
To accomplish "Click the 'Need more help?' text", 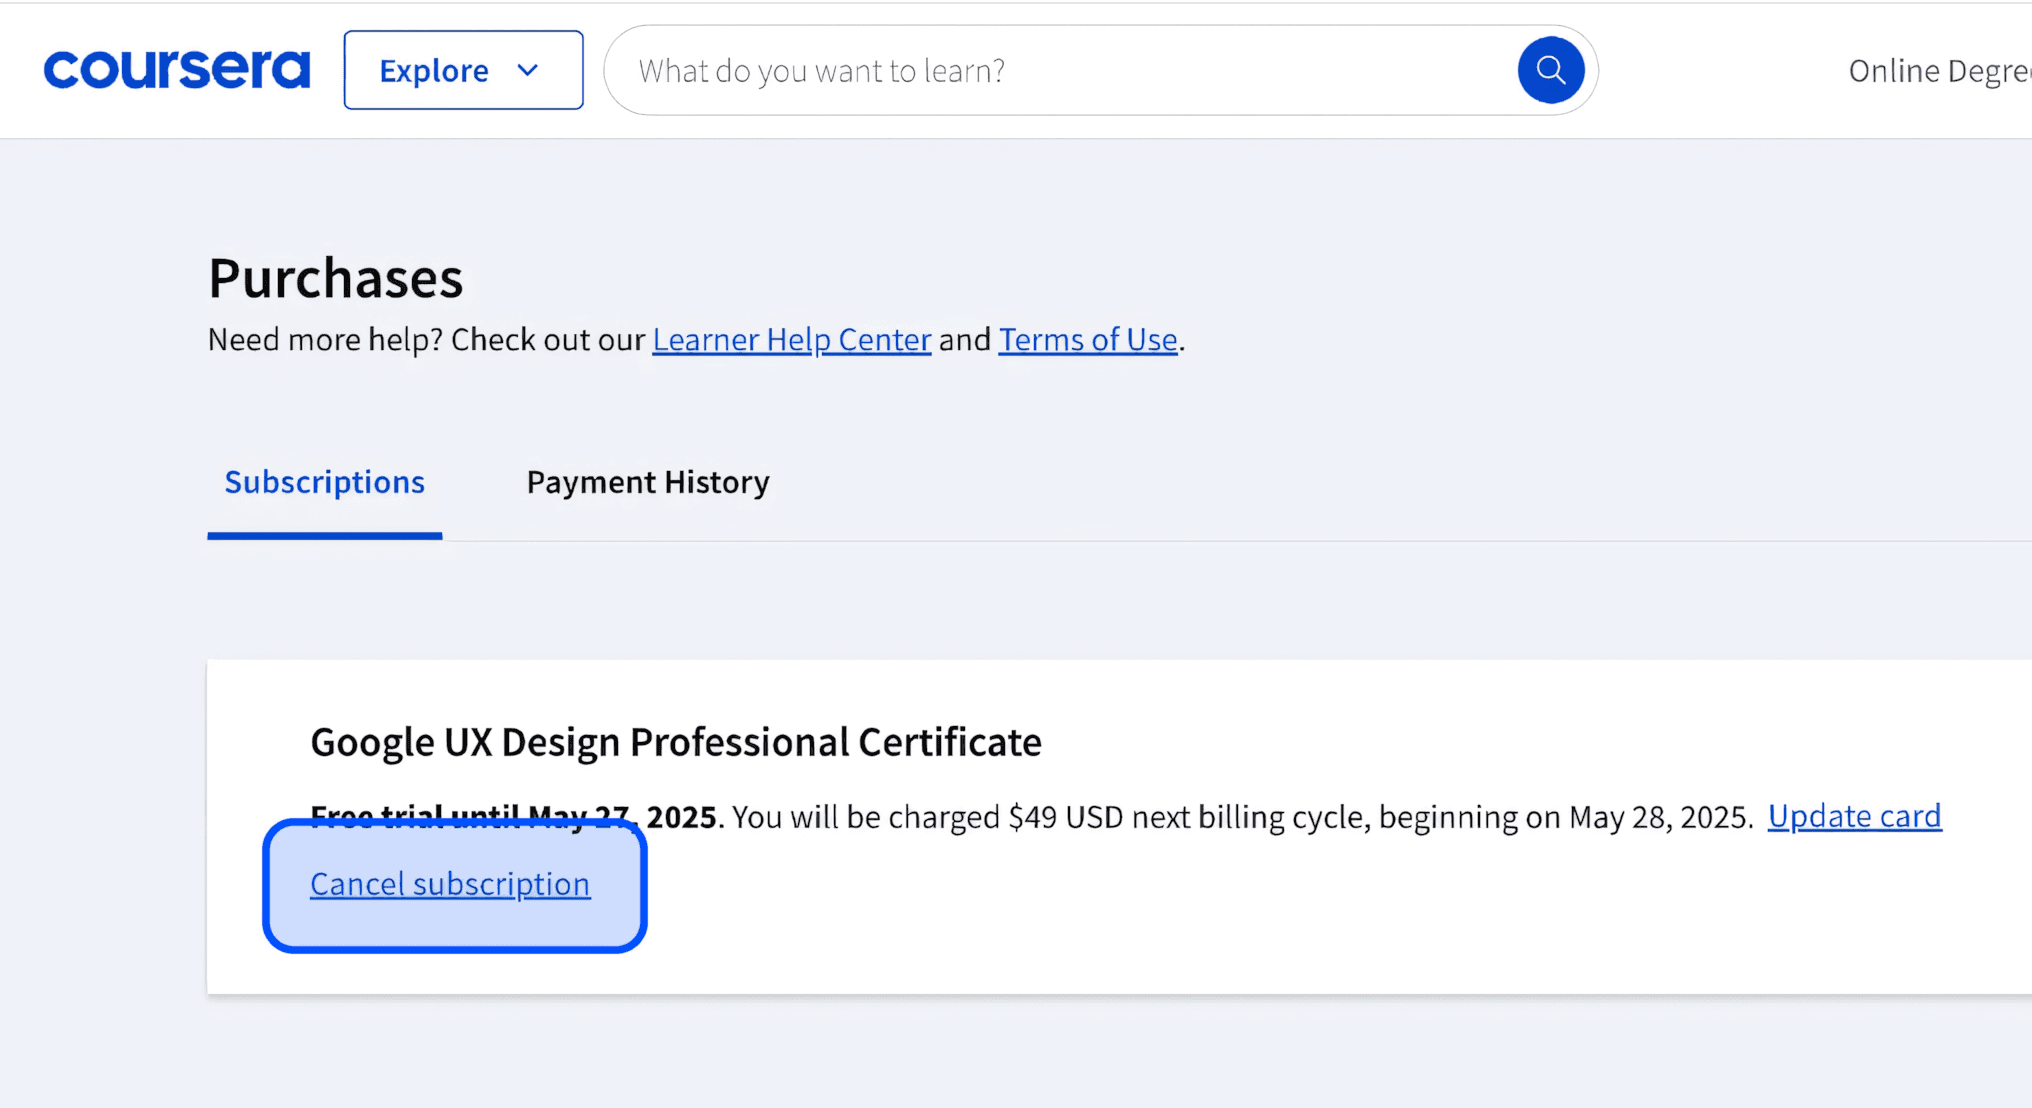I will [325, 340].
